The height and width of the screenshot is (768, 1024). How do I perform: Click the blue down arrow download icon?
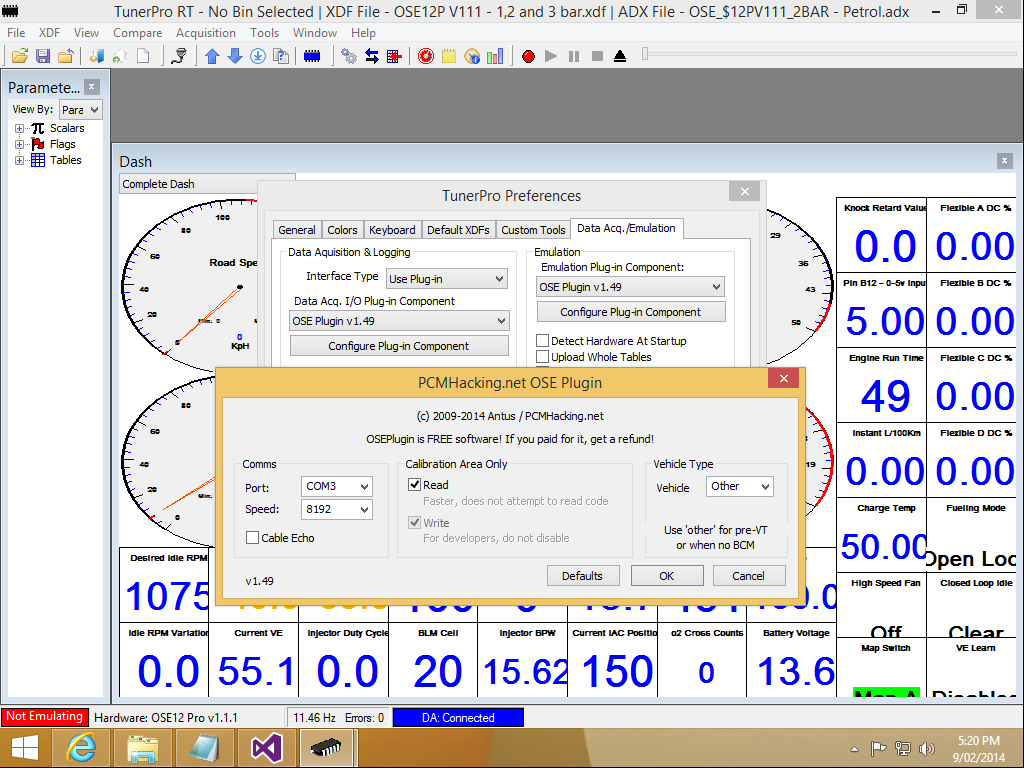coord(235,56)
